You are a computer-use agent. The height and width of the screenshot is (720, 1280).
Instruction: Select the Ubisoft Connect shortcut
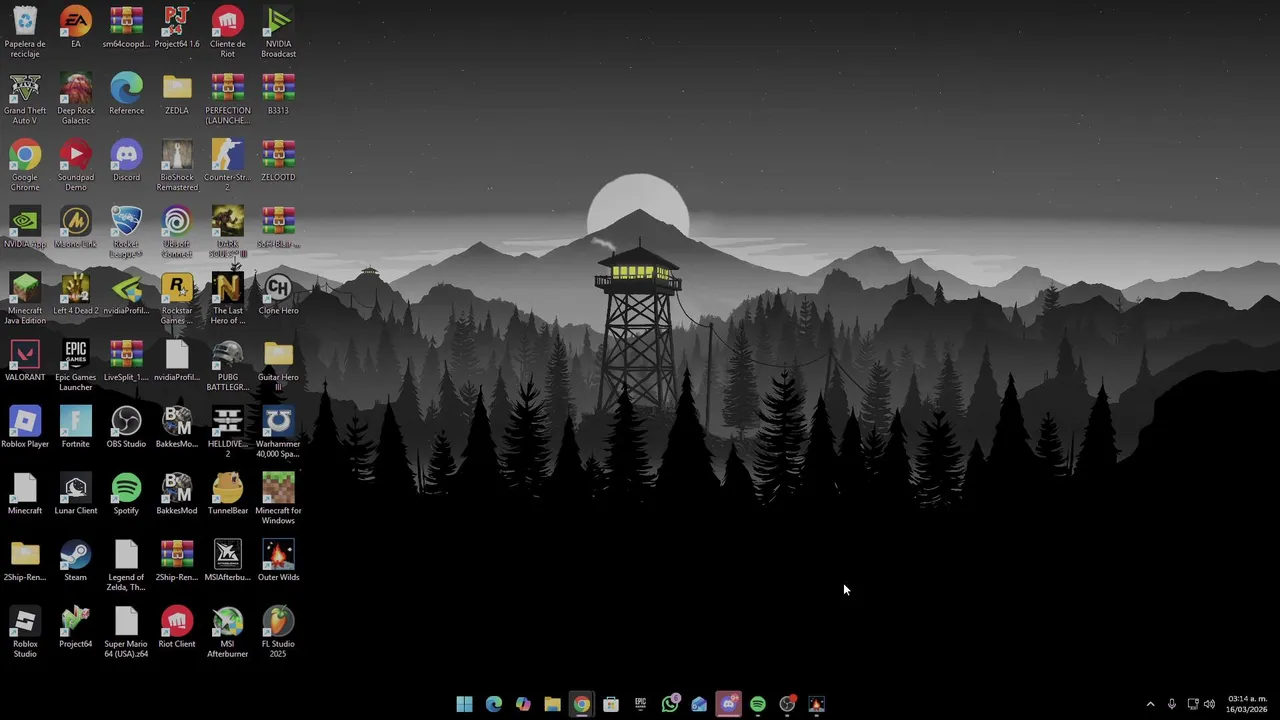[x=177, y=232]
